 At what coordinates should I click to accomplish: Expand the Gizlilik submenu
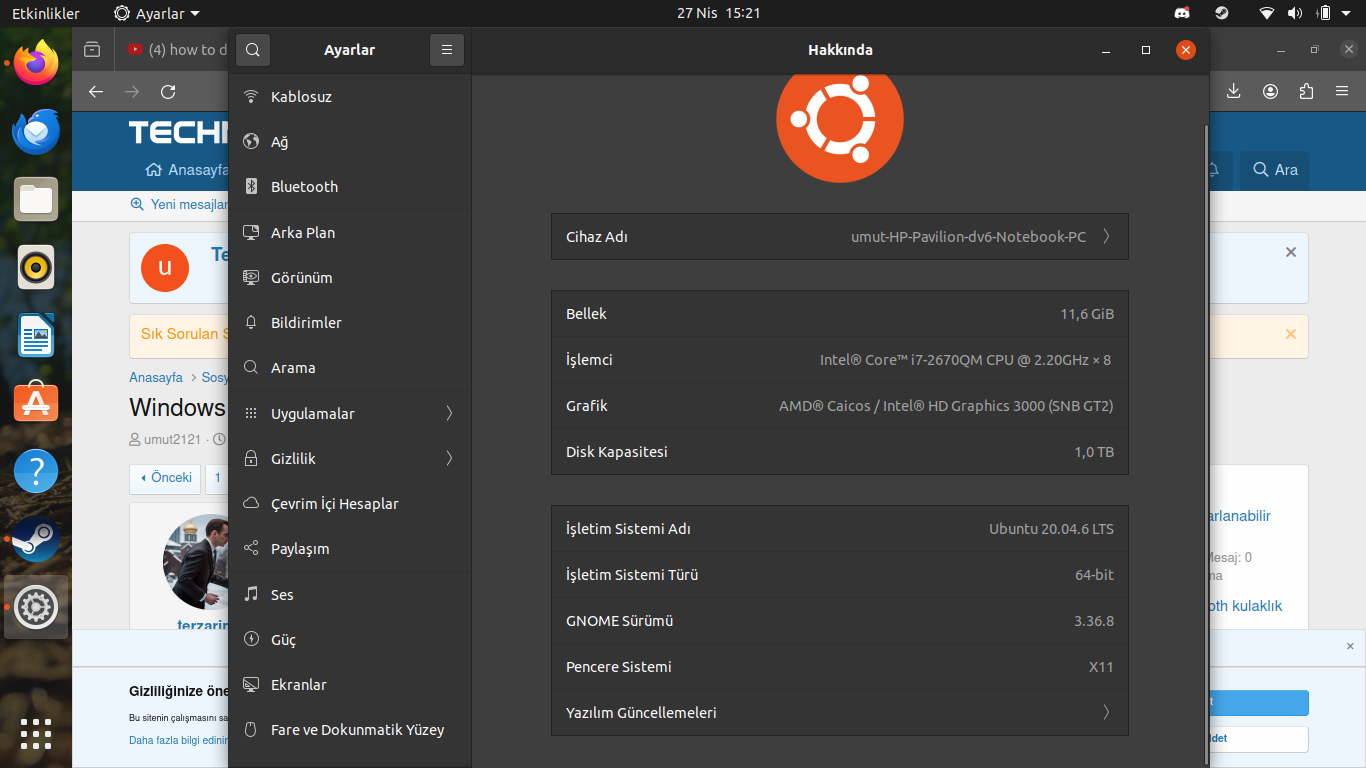pos(349,459)
